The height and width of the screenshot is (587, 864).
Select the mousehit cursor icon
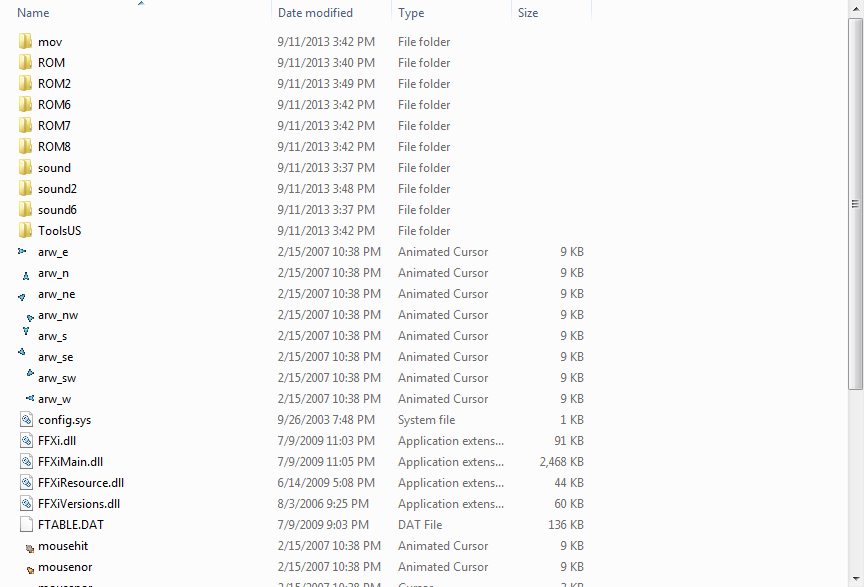click(29, 548)
